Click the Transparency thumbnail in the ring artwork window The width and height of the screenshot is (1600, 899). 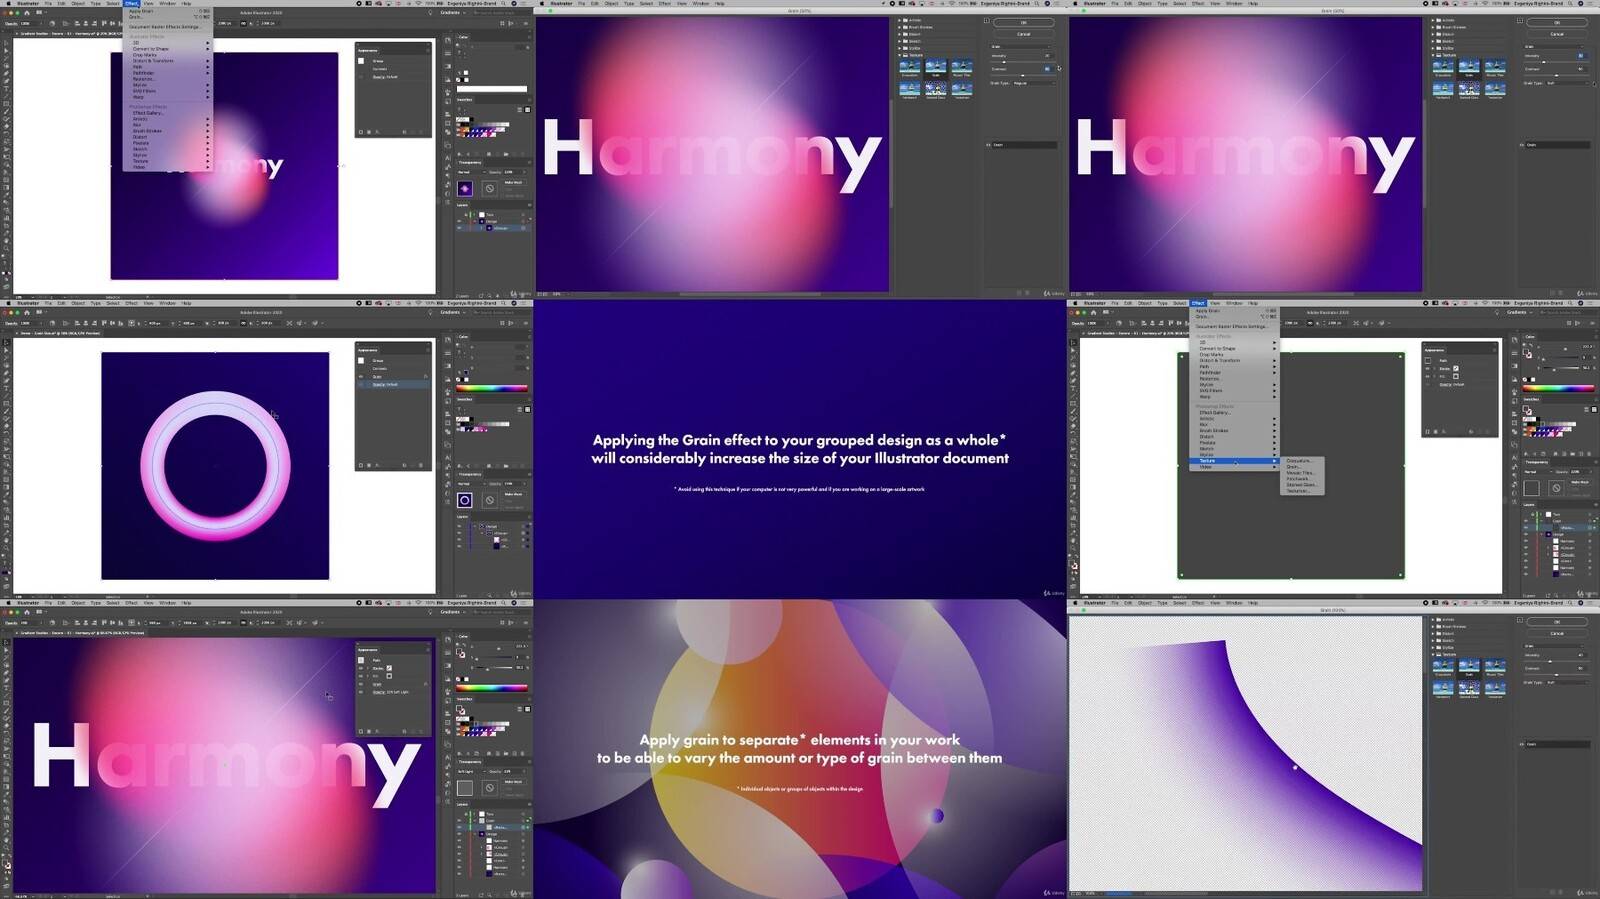[464, 500]
